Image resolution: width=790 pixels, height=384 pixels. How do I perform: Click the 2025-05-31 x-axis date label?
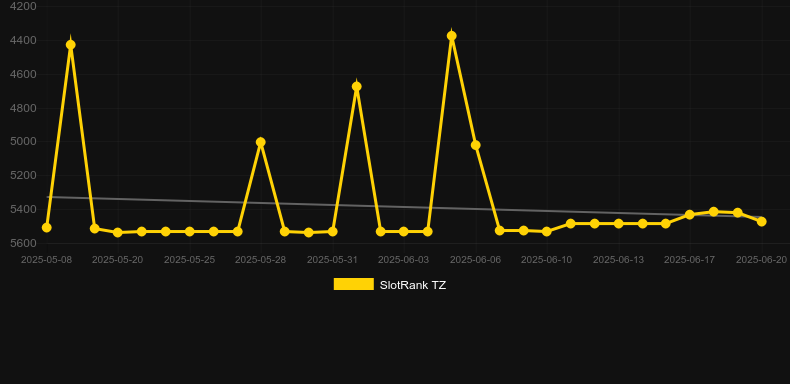coord(332,260)
